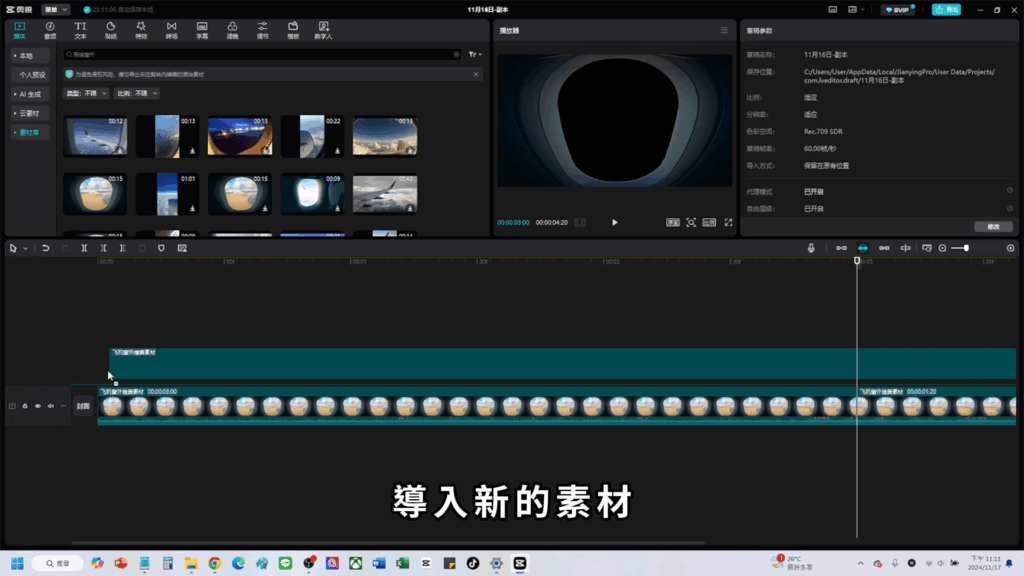Image resolution: width=1024 pixels, height=576 pixels.
Task: Open the 类型 filter dropdown
Action: pos(86,93)
